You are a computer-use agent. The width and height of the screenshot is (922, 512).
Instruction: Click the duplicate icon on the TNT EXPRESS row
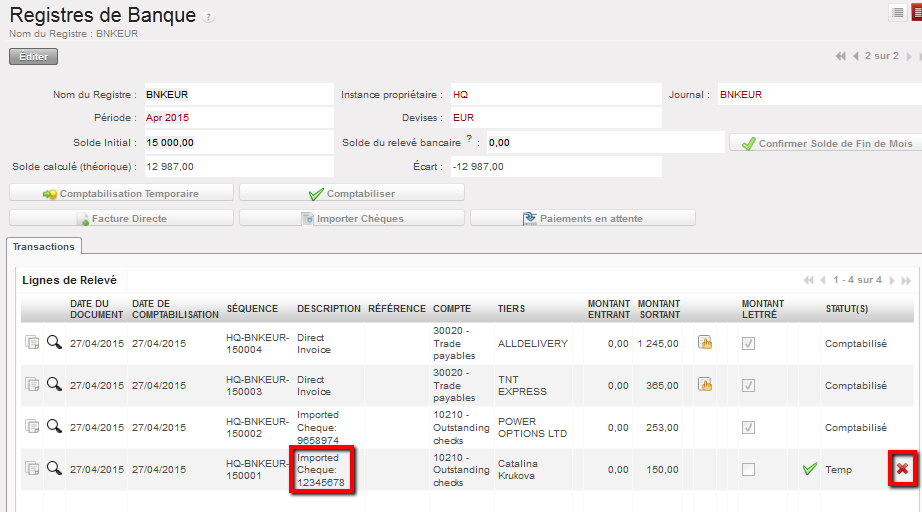pos(32,385)
